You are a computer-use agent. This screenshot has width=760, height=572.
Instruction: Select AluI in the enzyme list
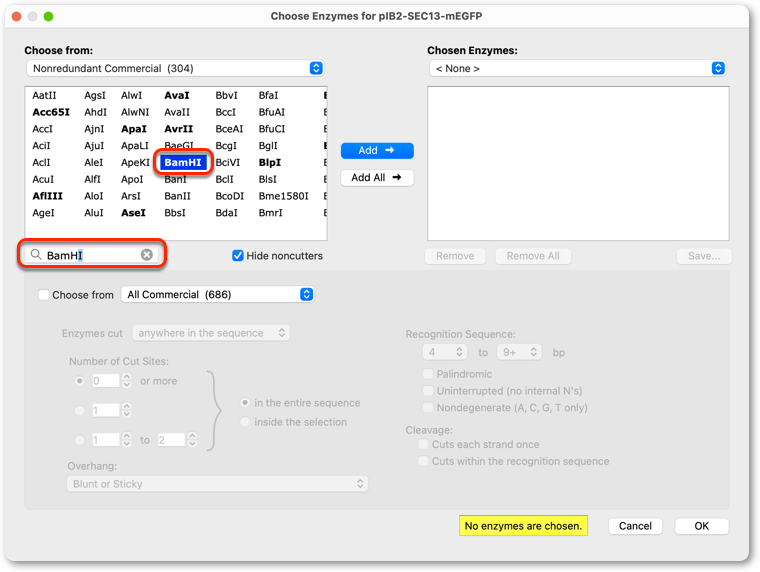94,213
